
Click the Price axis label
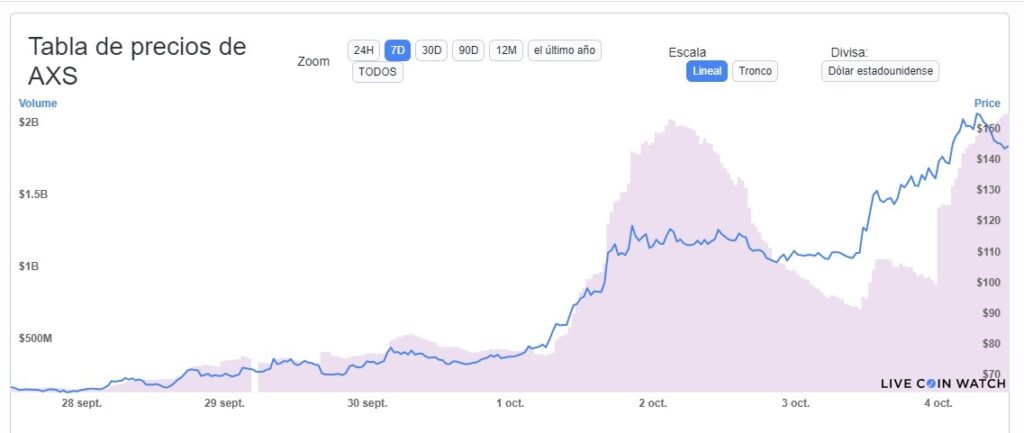pyautogui.click(x=987, y=103)
